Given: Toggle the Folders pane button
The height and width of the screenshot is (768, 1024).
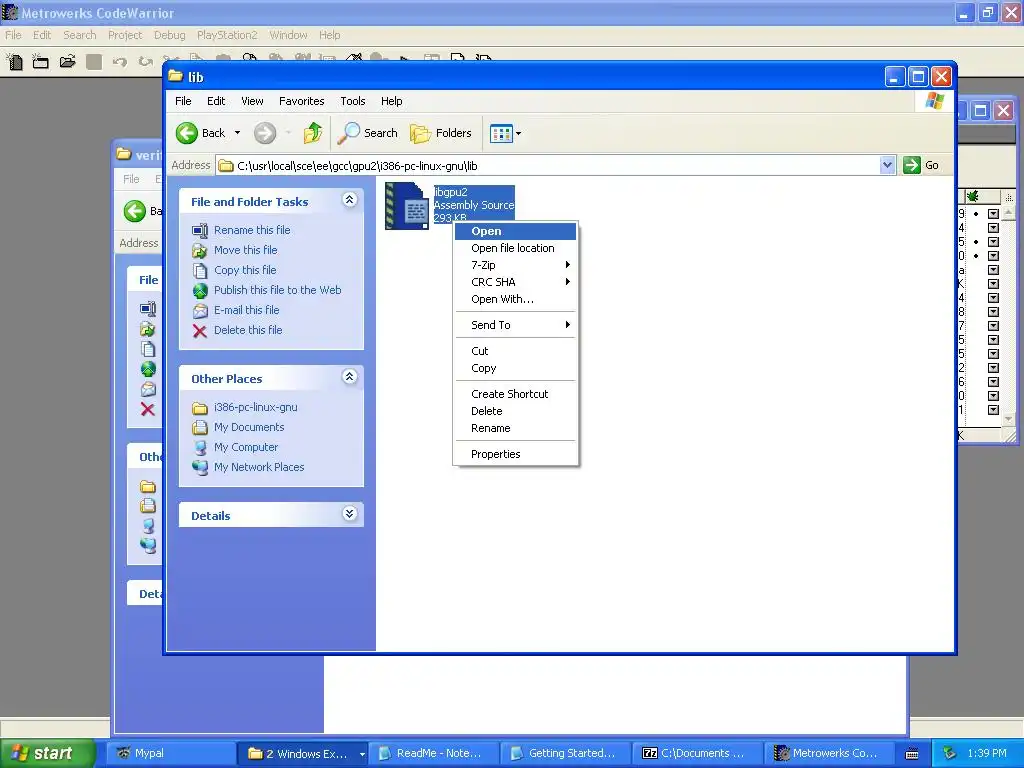Looking at the screenshot, I should click(x=440, y=133).
